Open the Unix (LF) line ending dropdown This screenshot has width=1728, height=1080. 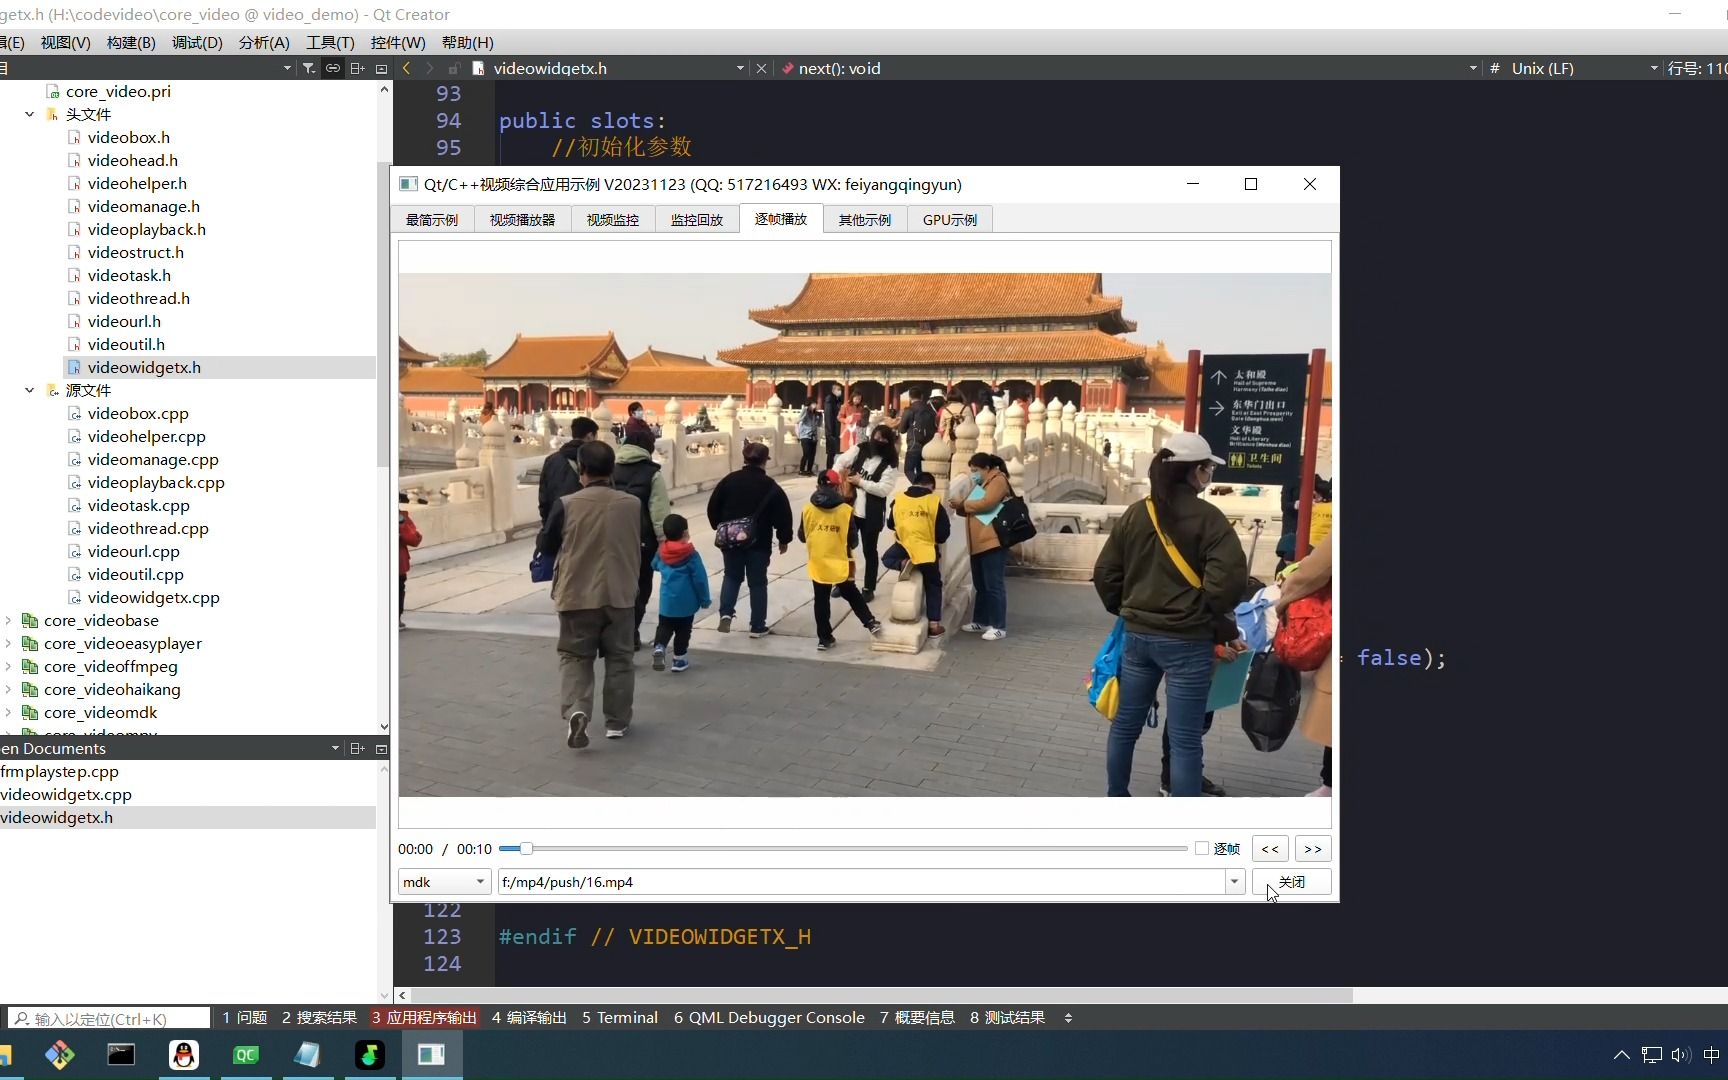pyautogui.click(x=1654, y=68)
